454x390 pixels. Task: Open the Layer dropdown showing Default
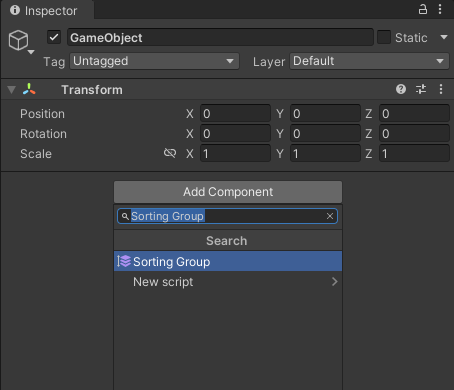click(x=369, y=61)
